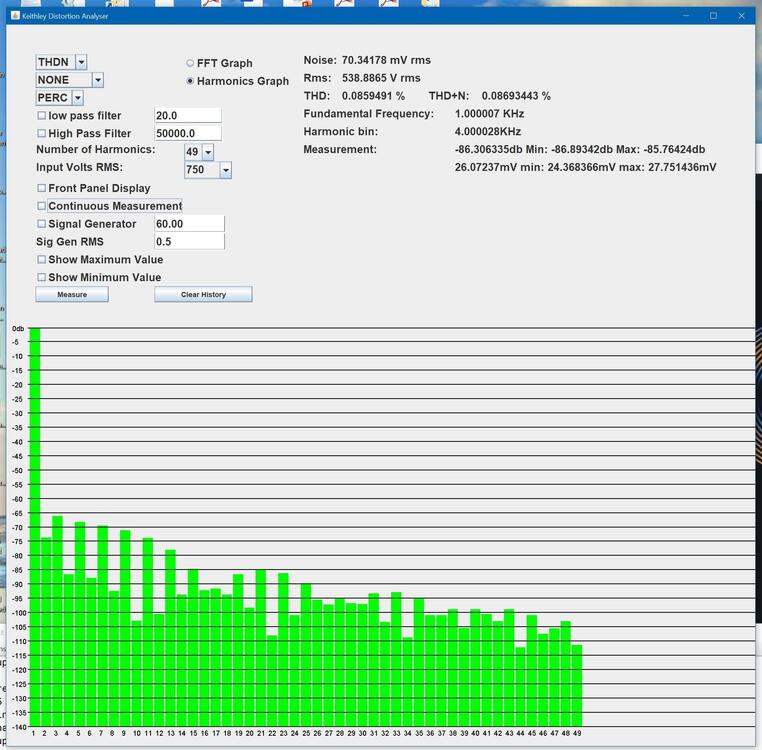The height and width of the screenshot is (750, 762).
Task: Toggle Continuous Measurement checkbox
Action: [42, 206]
